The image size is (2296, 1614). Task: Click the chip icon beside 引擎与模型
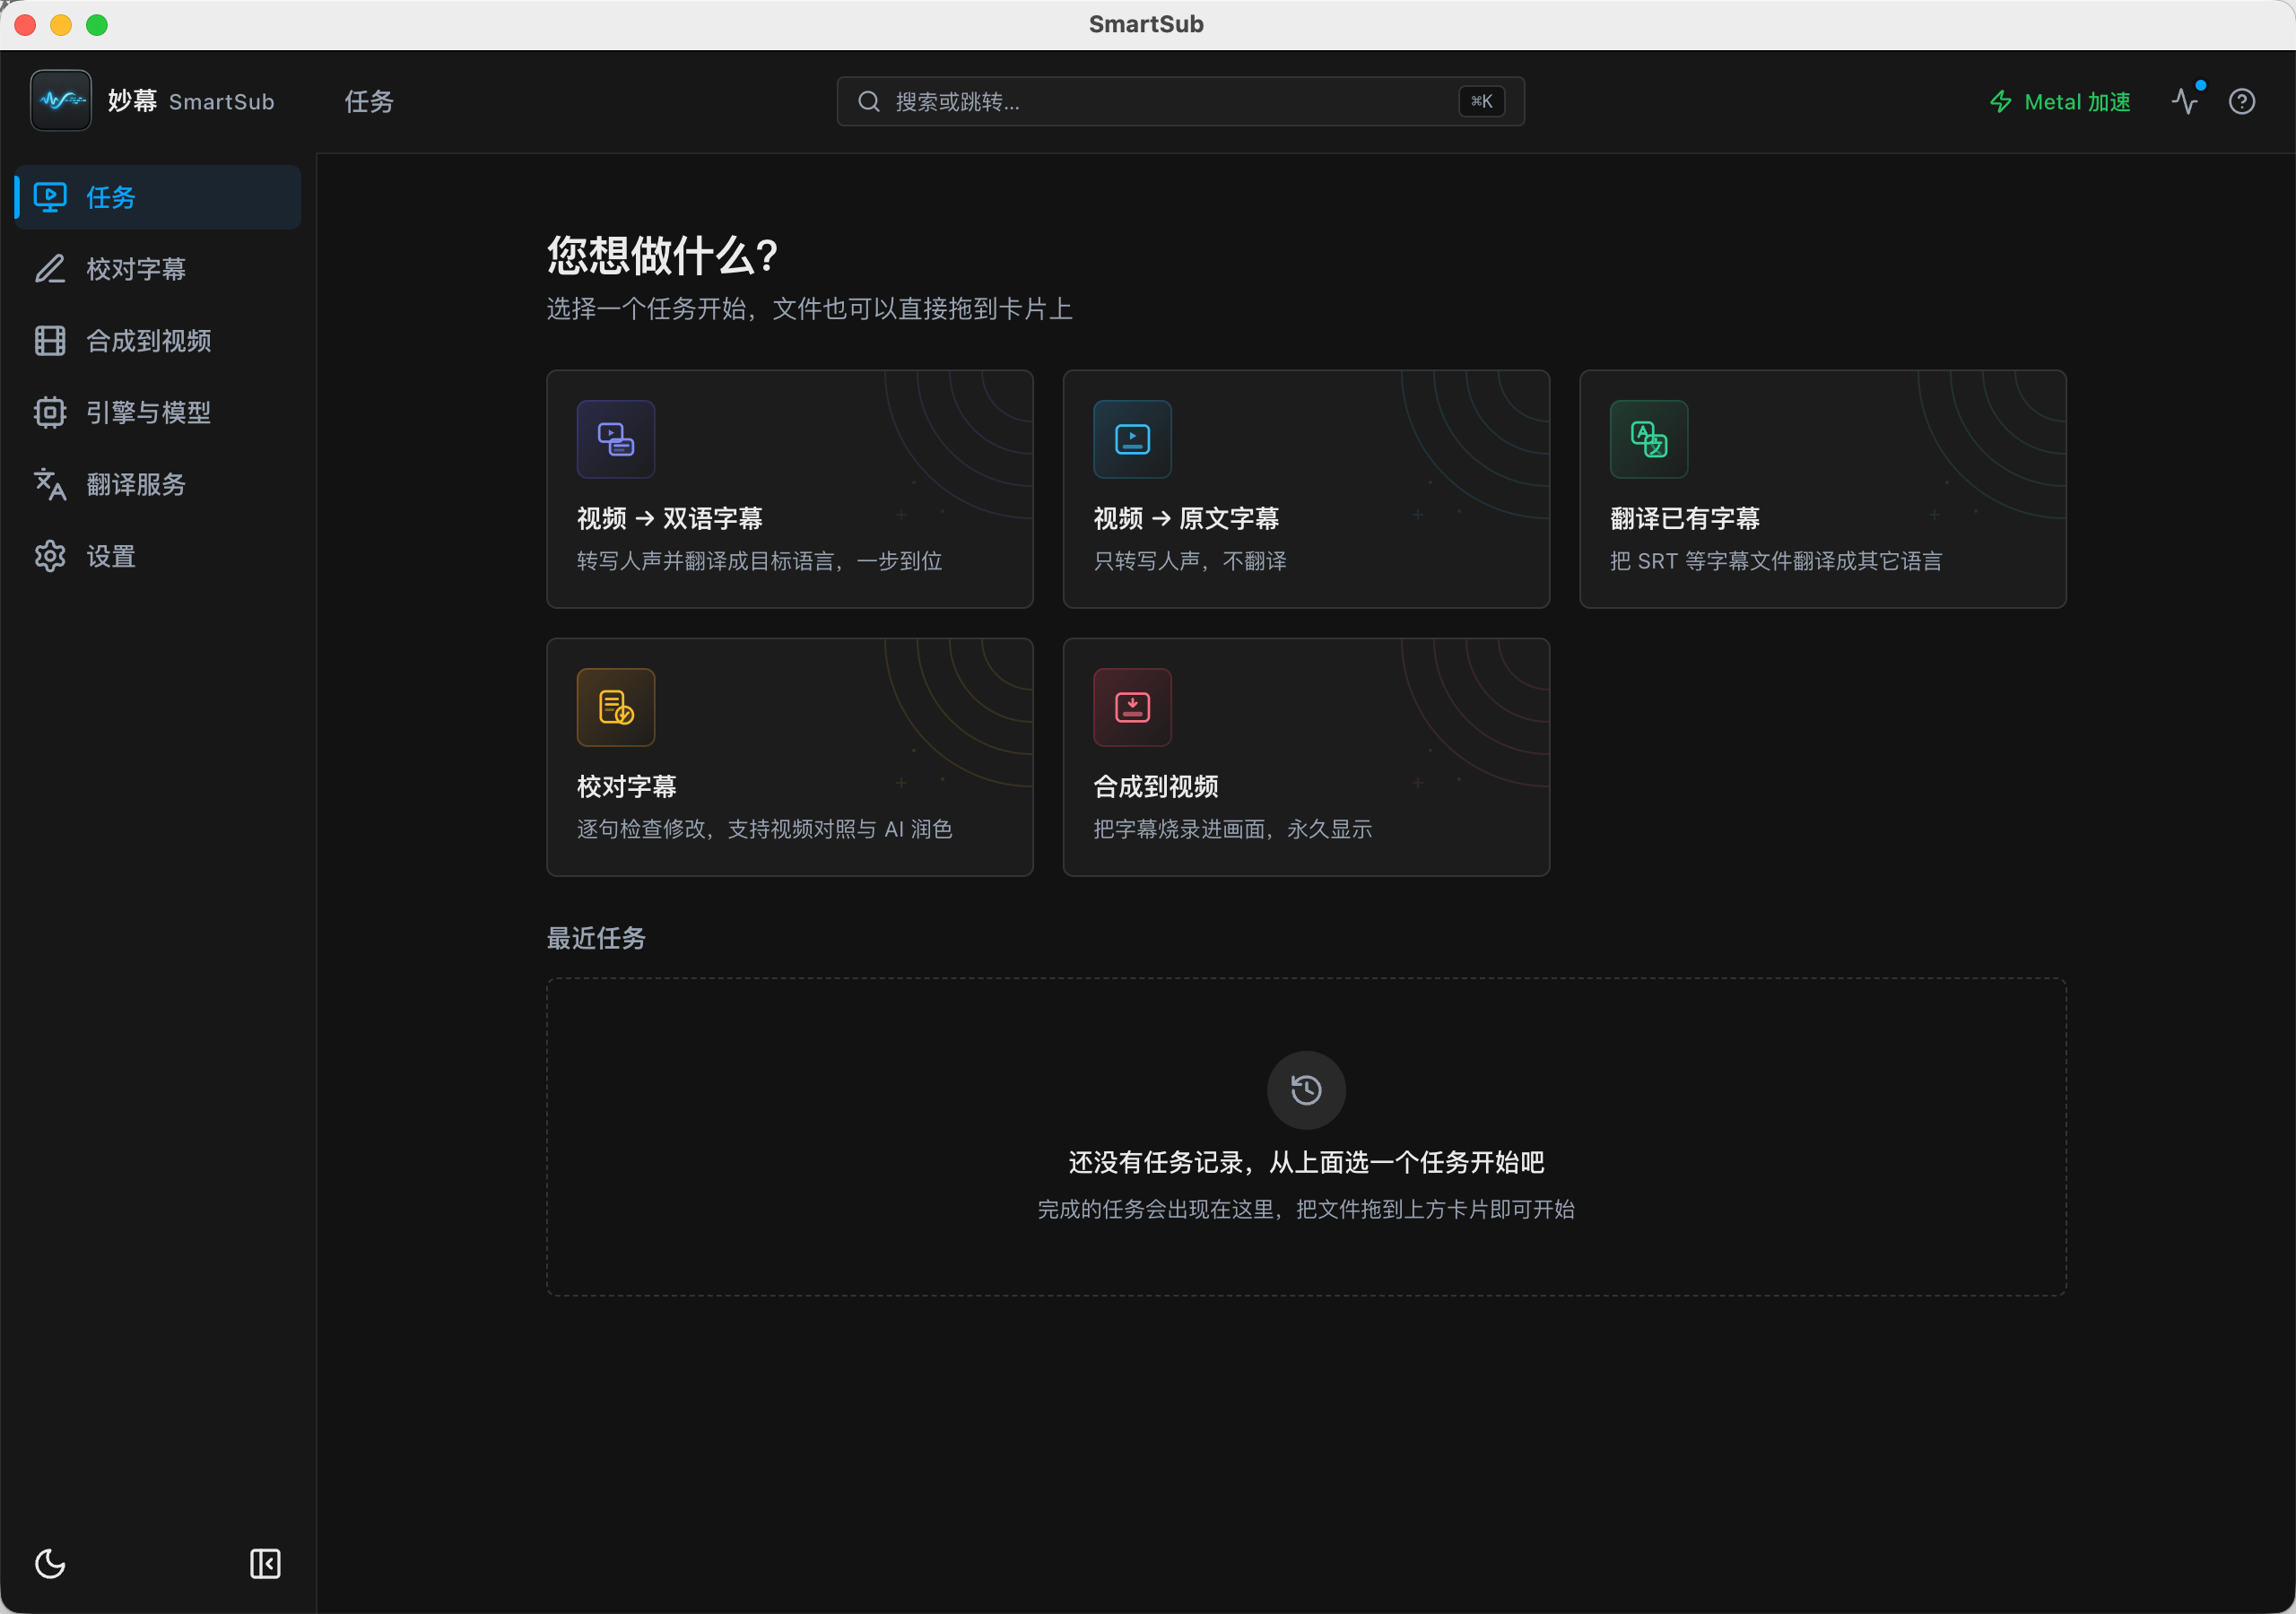pyautogui.click(x=50, y=412)
